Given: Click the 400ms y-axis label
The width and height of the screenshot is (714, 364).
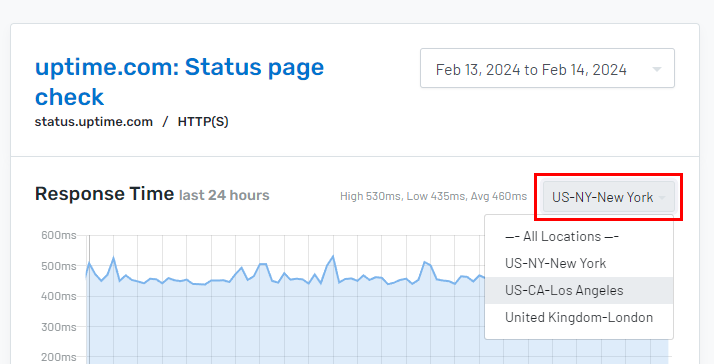Looking at the screenshot, I should [59, 297].
